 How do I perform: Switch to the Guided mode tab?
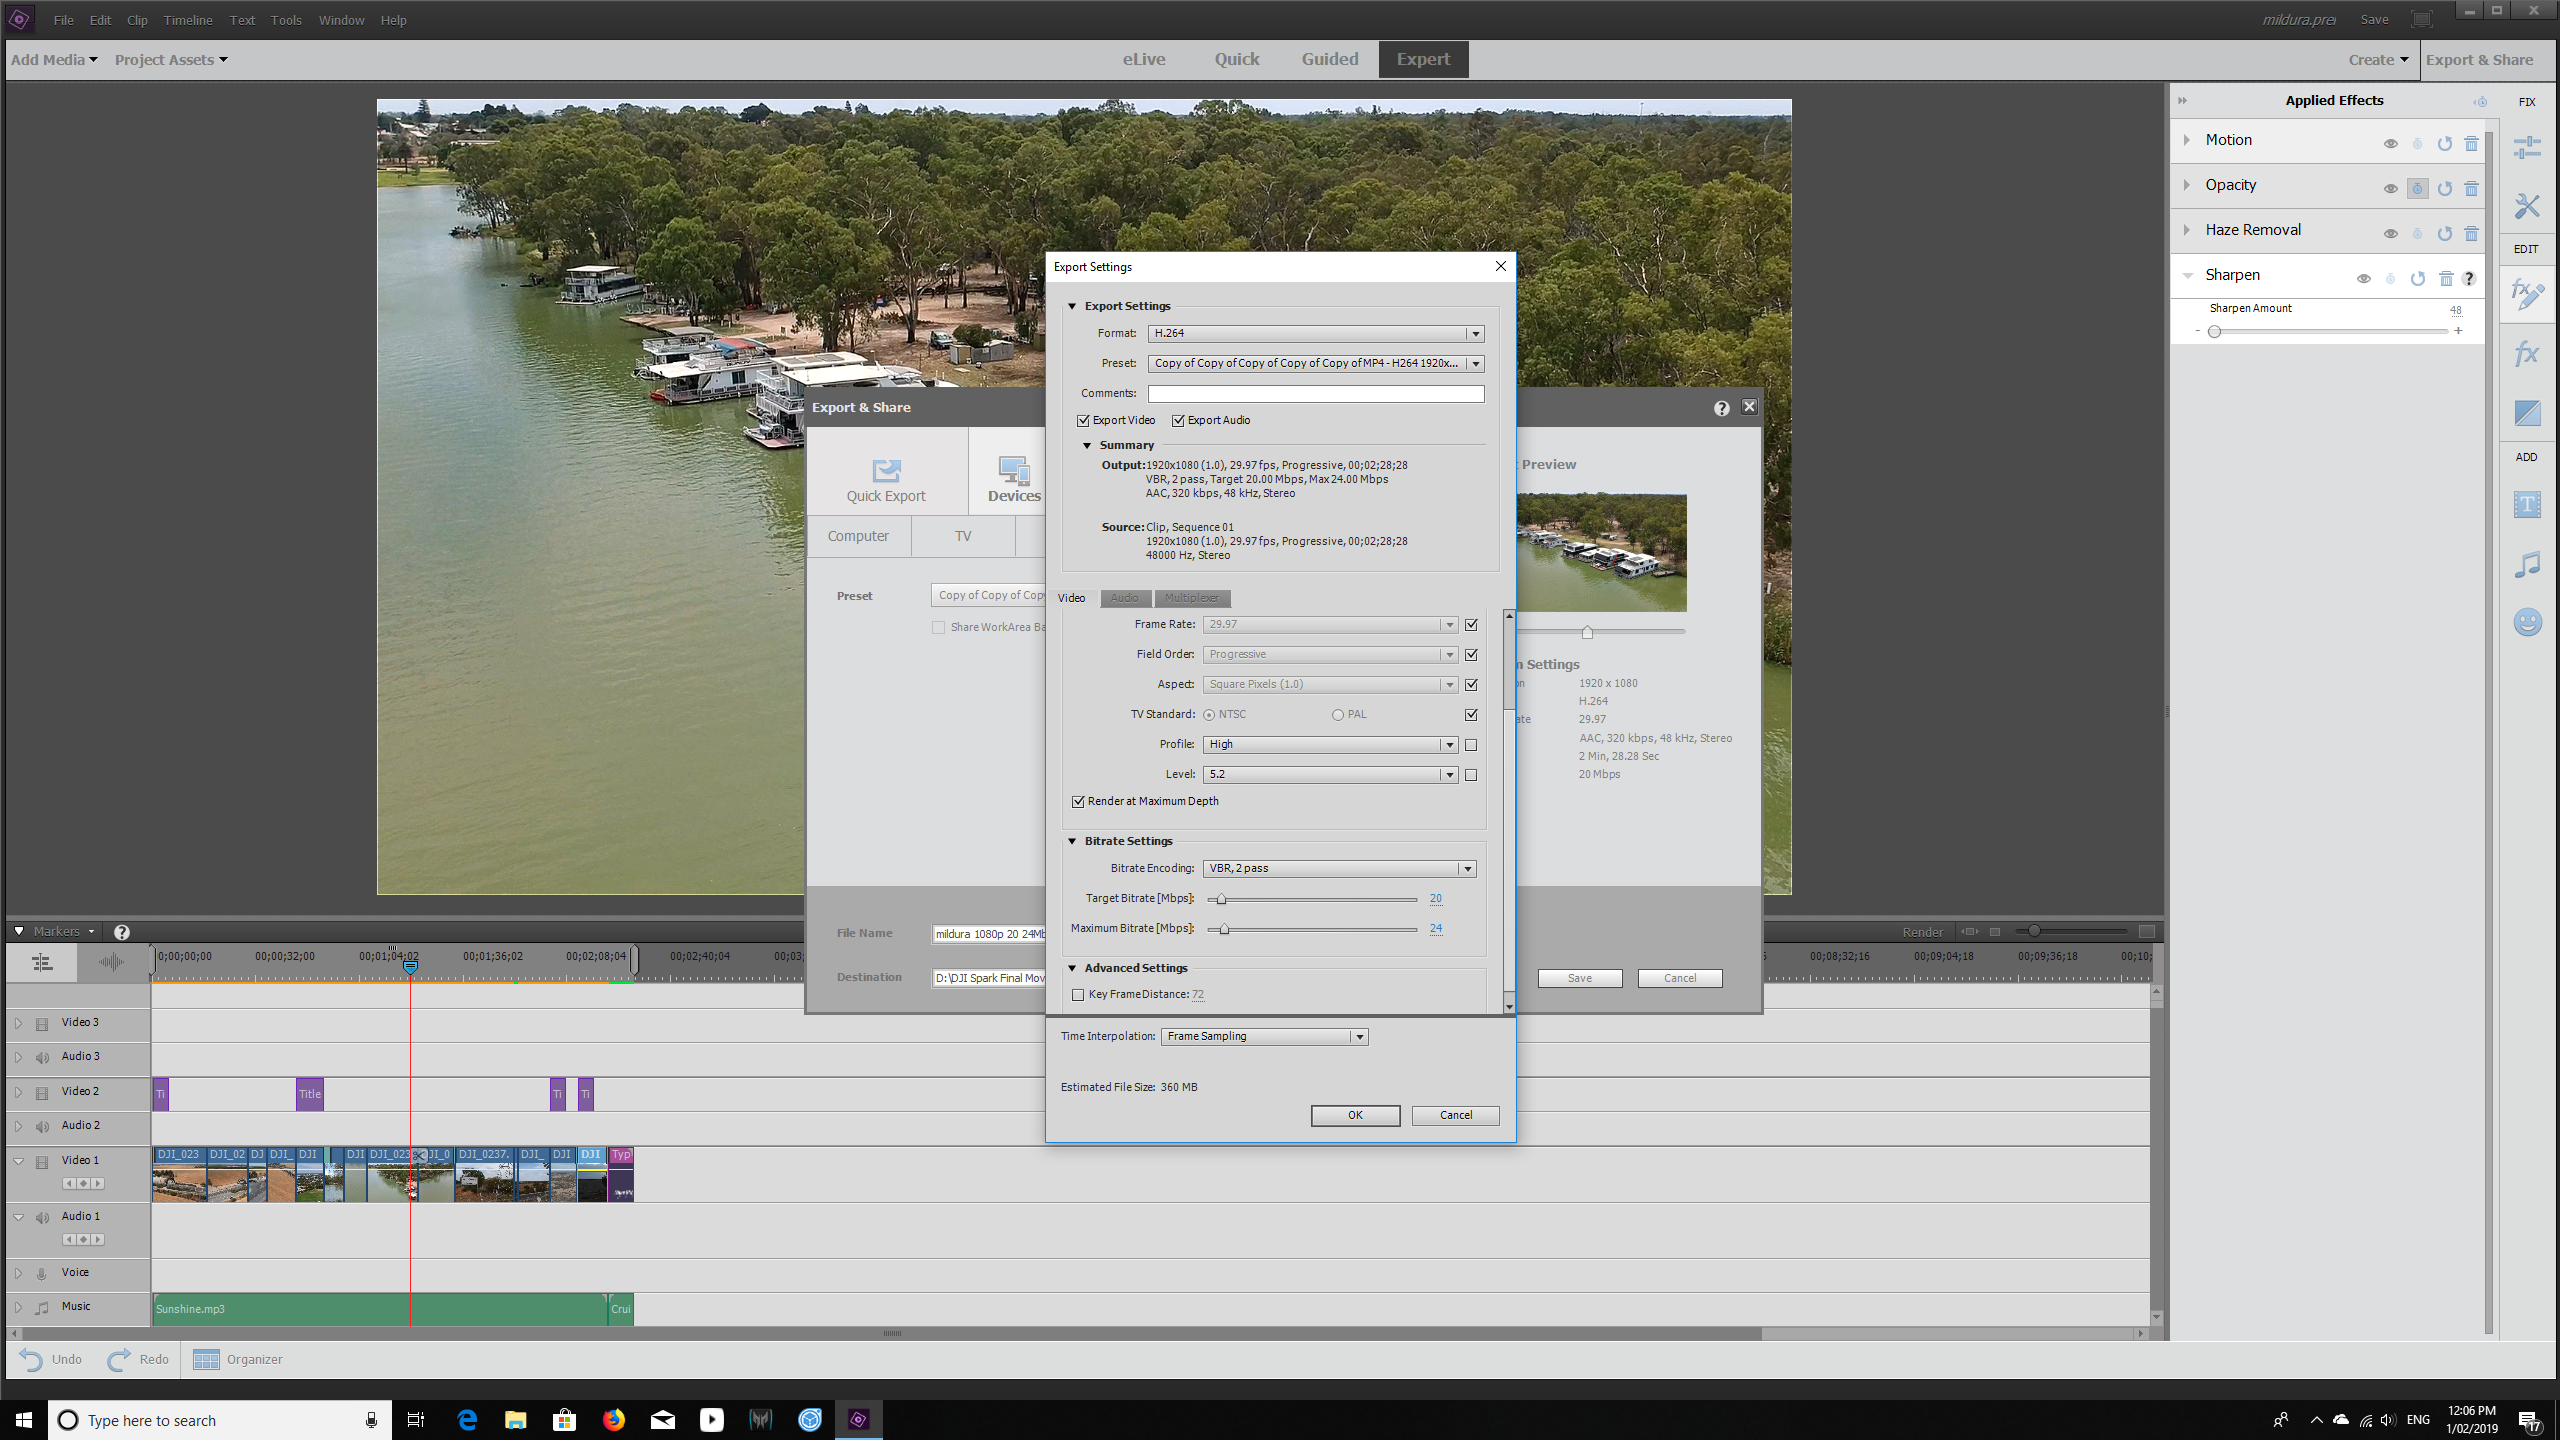pyautogui.click(x=1330, y=59)
